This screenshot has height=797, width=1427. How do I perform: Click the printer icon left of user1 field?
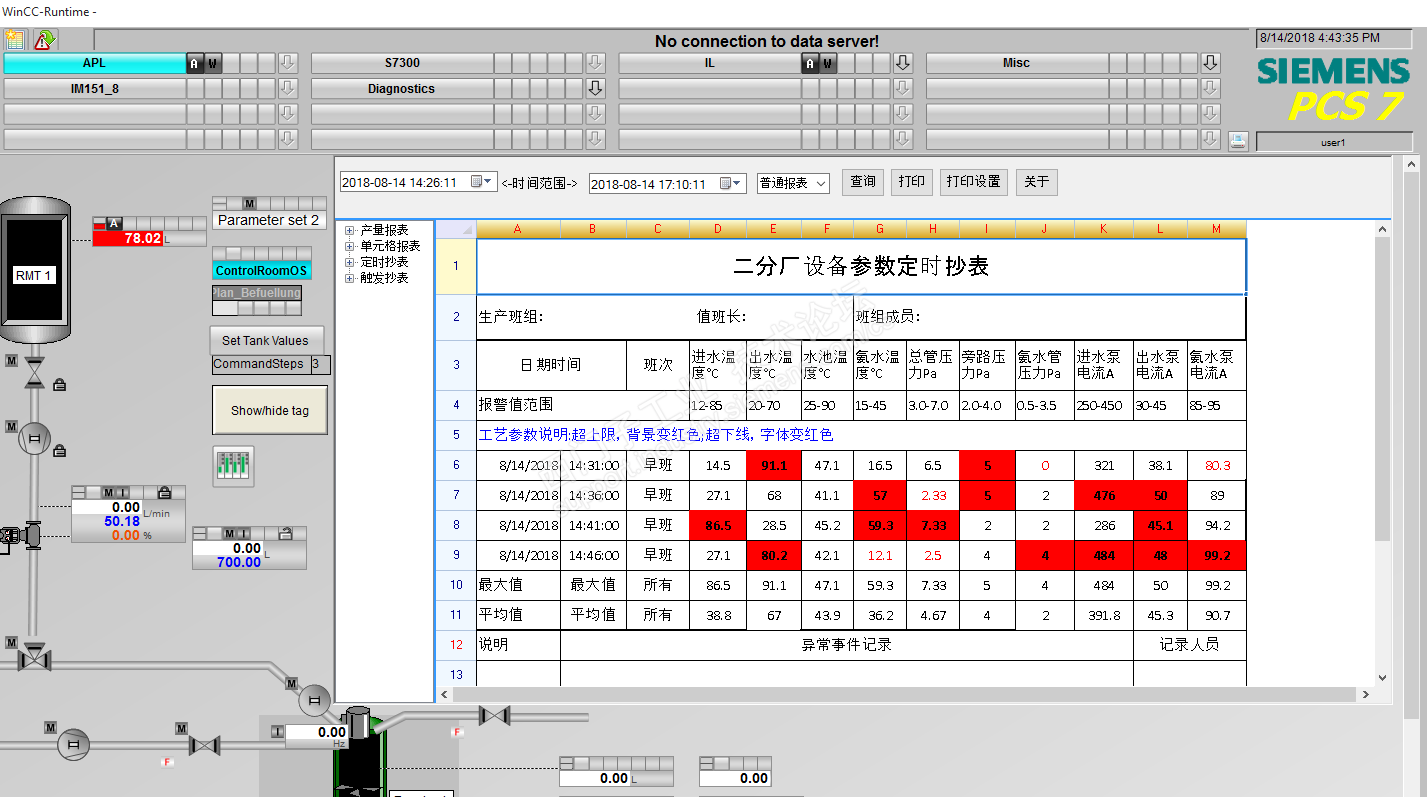click(1238, 141)
